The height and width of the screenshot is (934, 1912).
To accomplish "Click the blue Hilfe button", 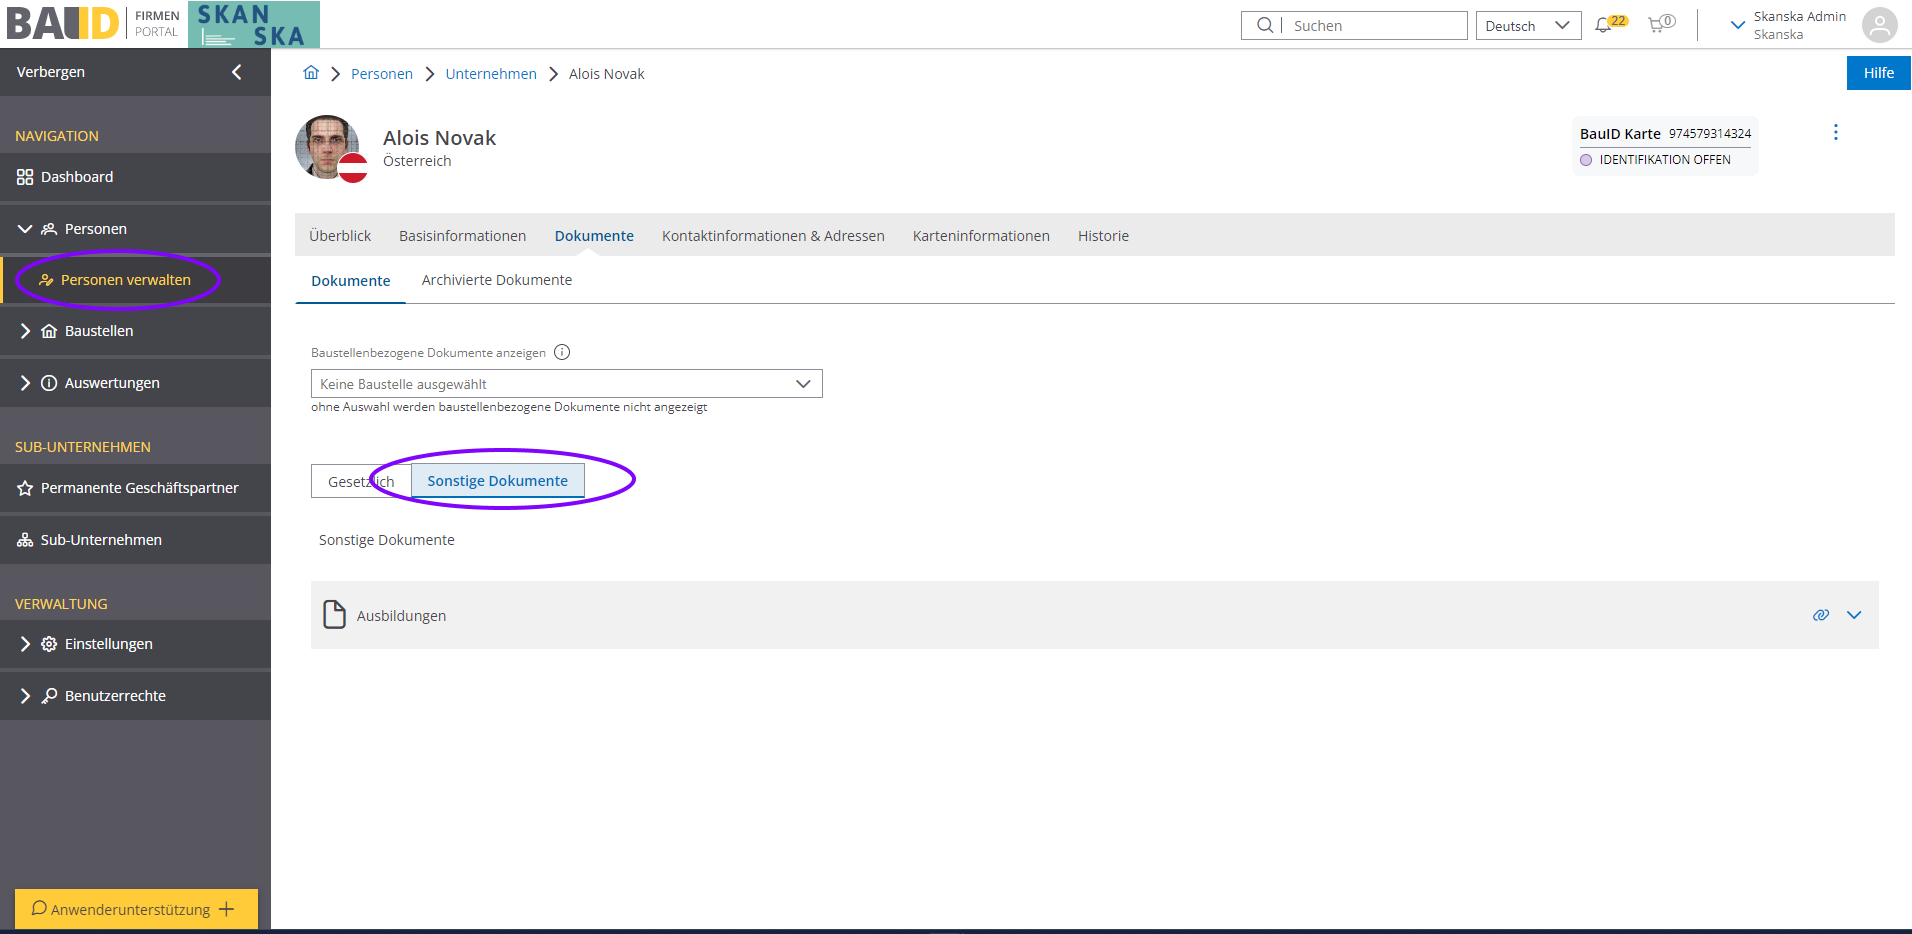I will point(1878,73).
